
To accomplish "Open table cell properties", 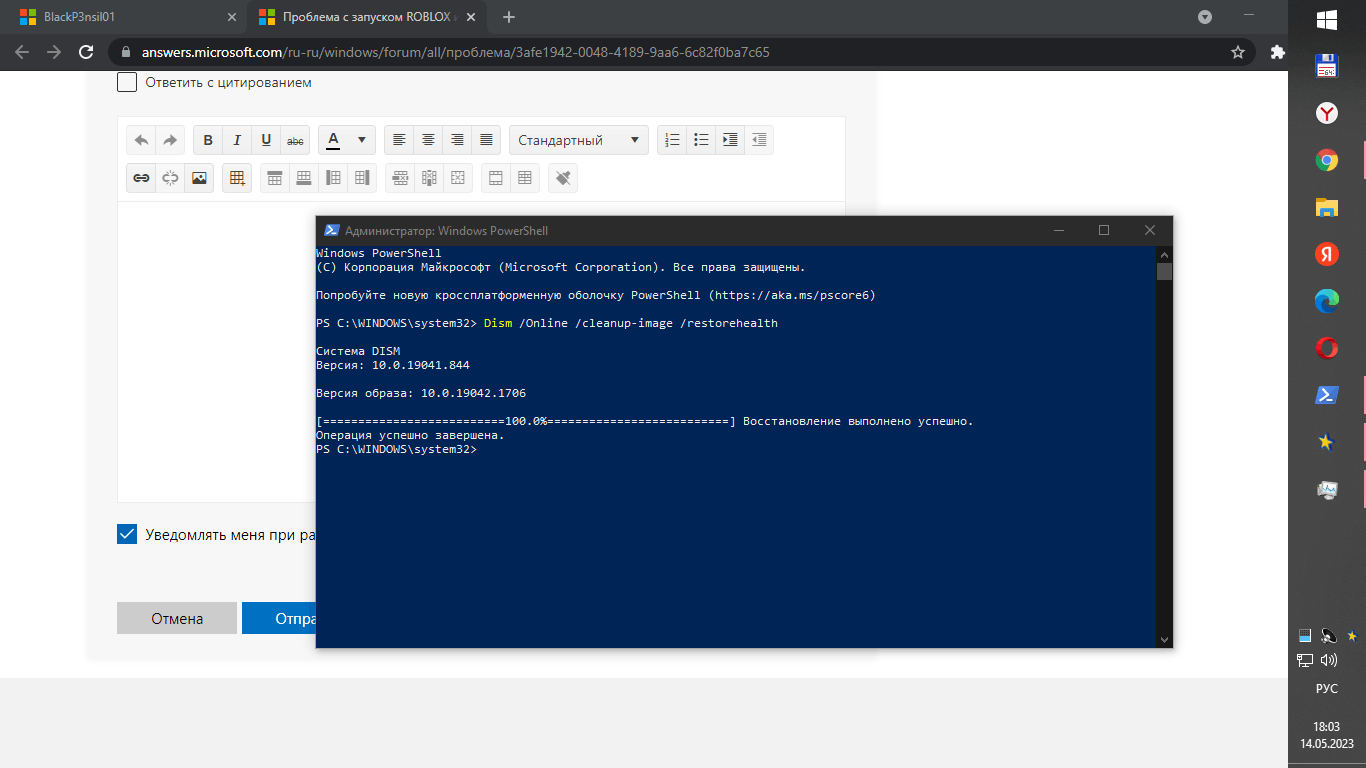I will point(525,178).
